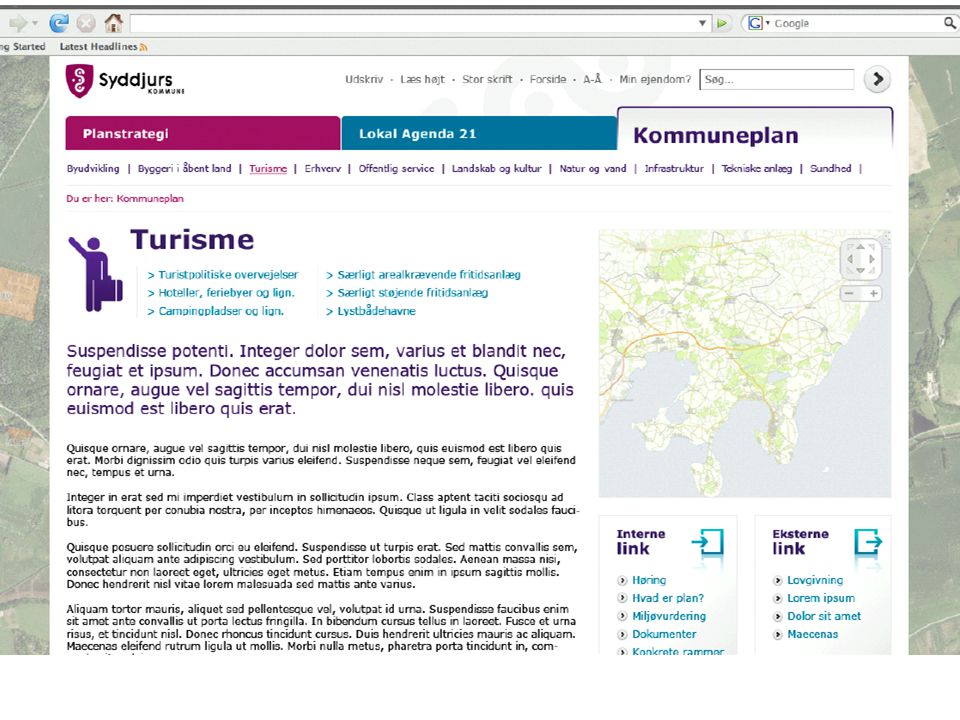This screenshot has height=720, width=960.
Task: Click the Interne link arrow icon
Action: (x=708, y=542)
